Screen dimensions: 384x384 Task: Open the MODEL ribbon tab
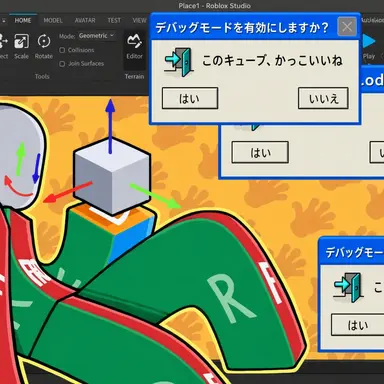coord(53,20)
